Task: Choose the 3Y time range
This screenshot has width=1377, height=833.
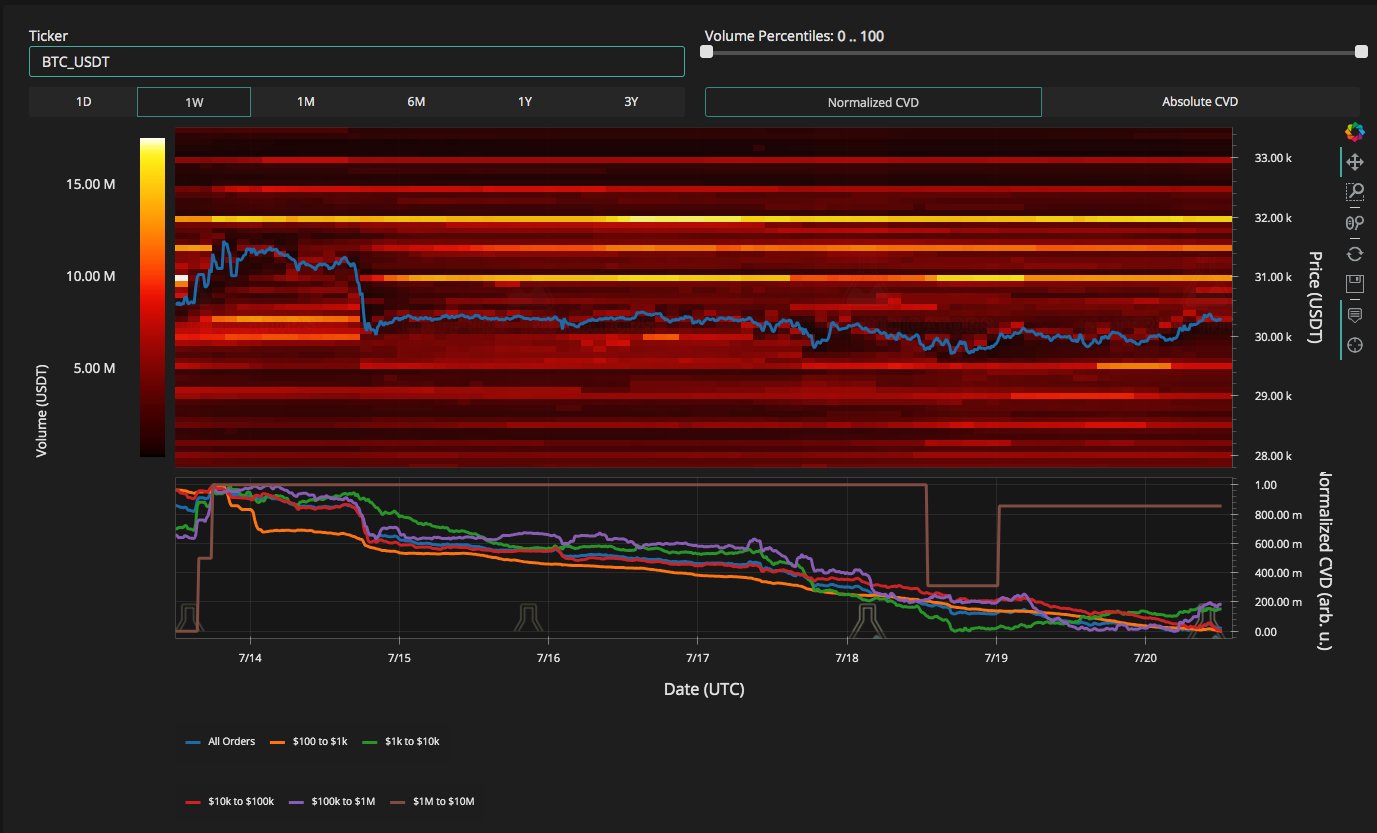Action: pos(630,102)
